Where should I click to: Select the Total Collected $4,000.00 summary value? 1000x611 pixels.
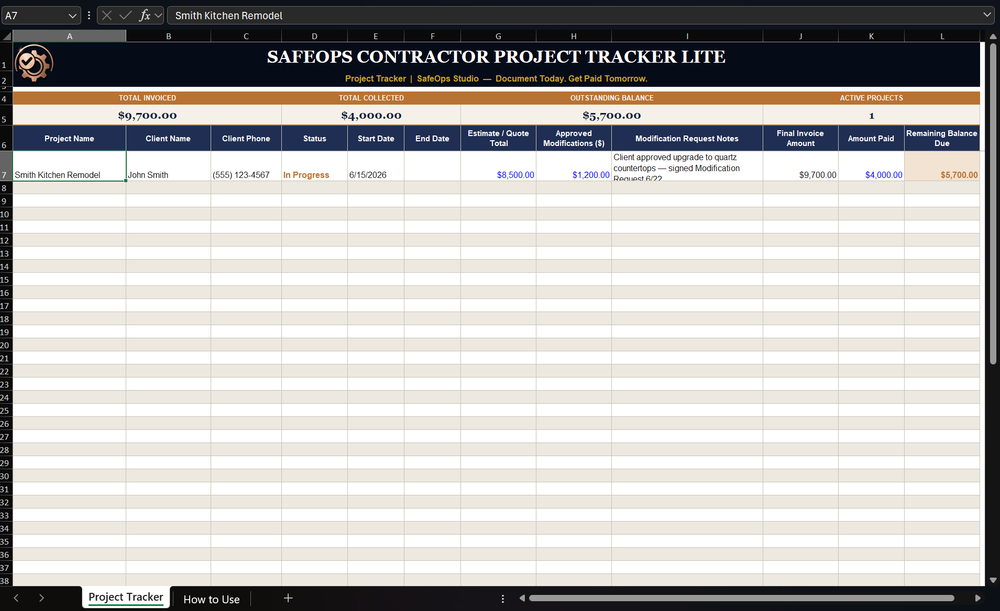371,115
